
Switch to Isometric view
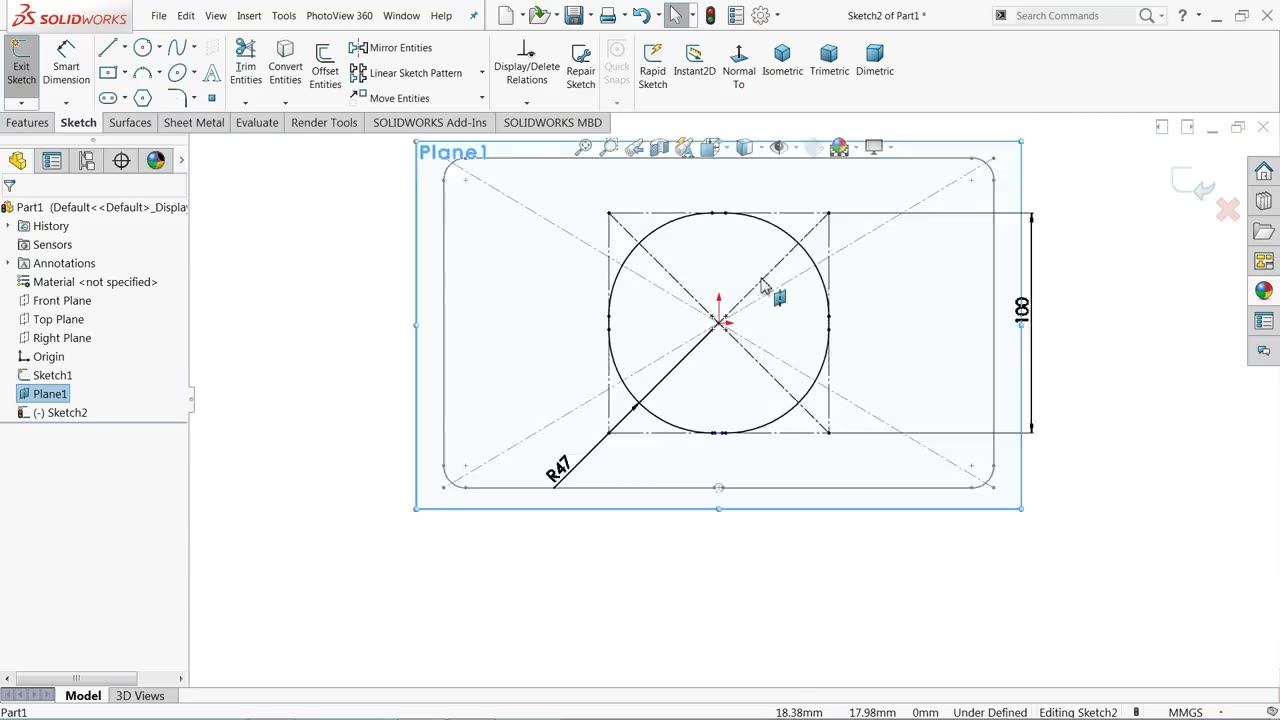782,60
